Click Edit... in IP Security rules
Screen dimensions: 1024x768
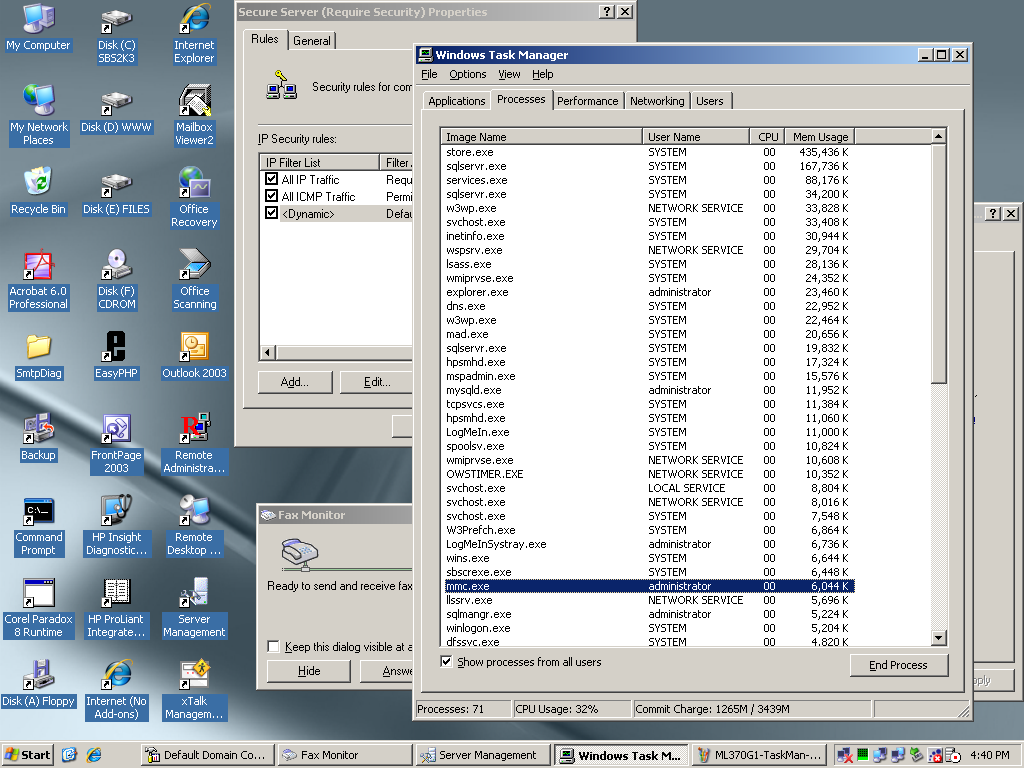coord(377,382)
